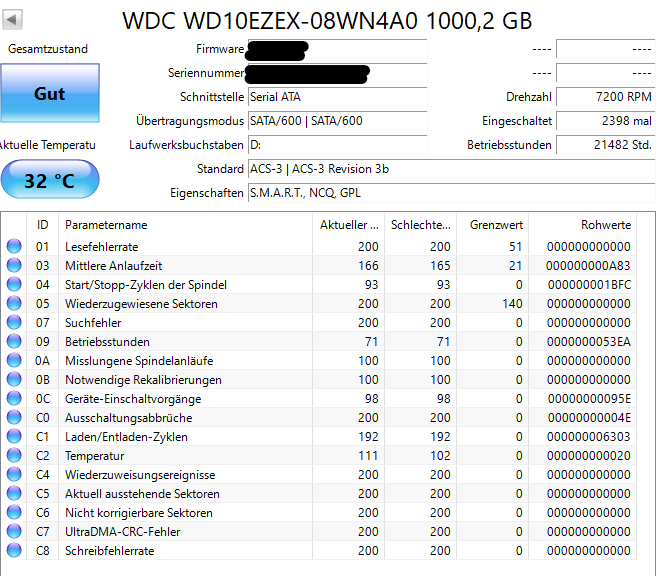660x576 pixels.
Task: Click the Parametername column header
Action: click(x=185, y=225)
